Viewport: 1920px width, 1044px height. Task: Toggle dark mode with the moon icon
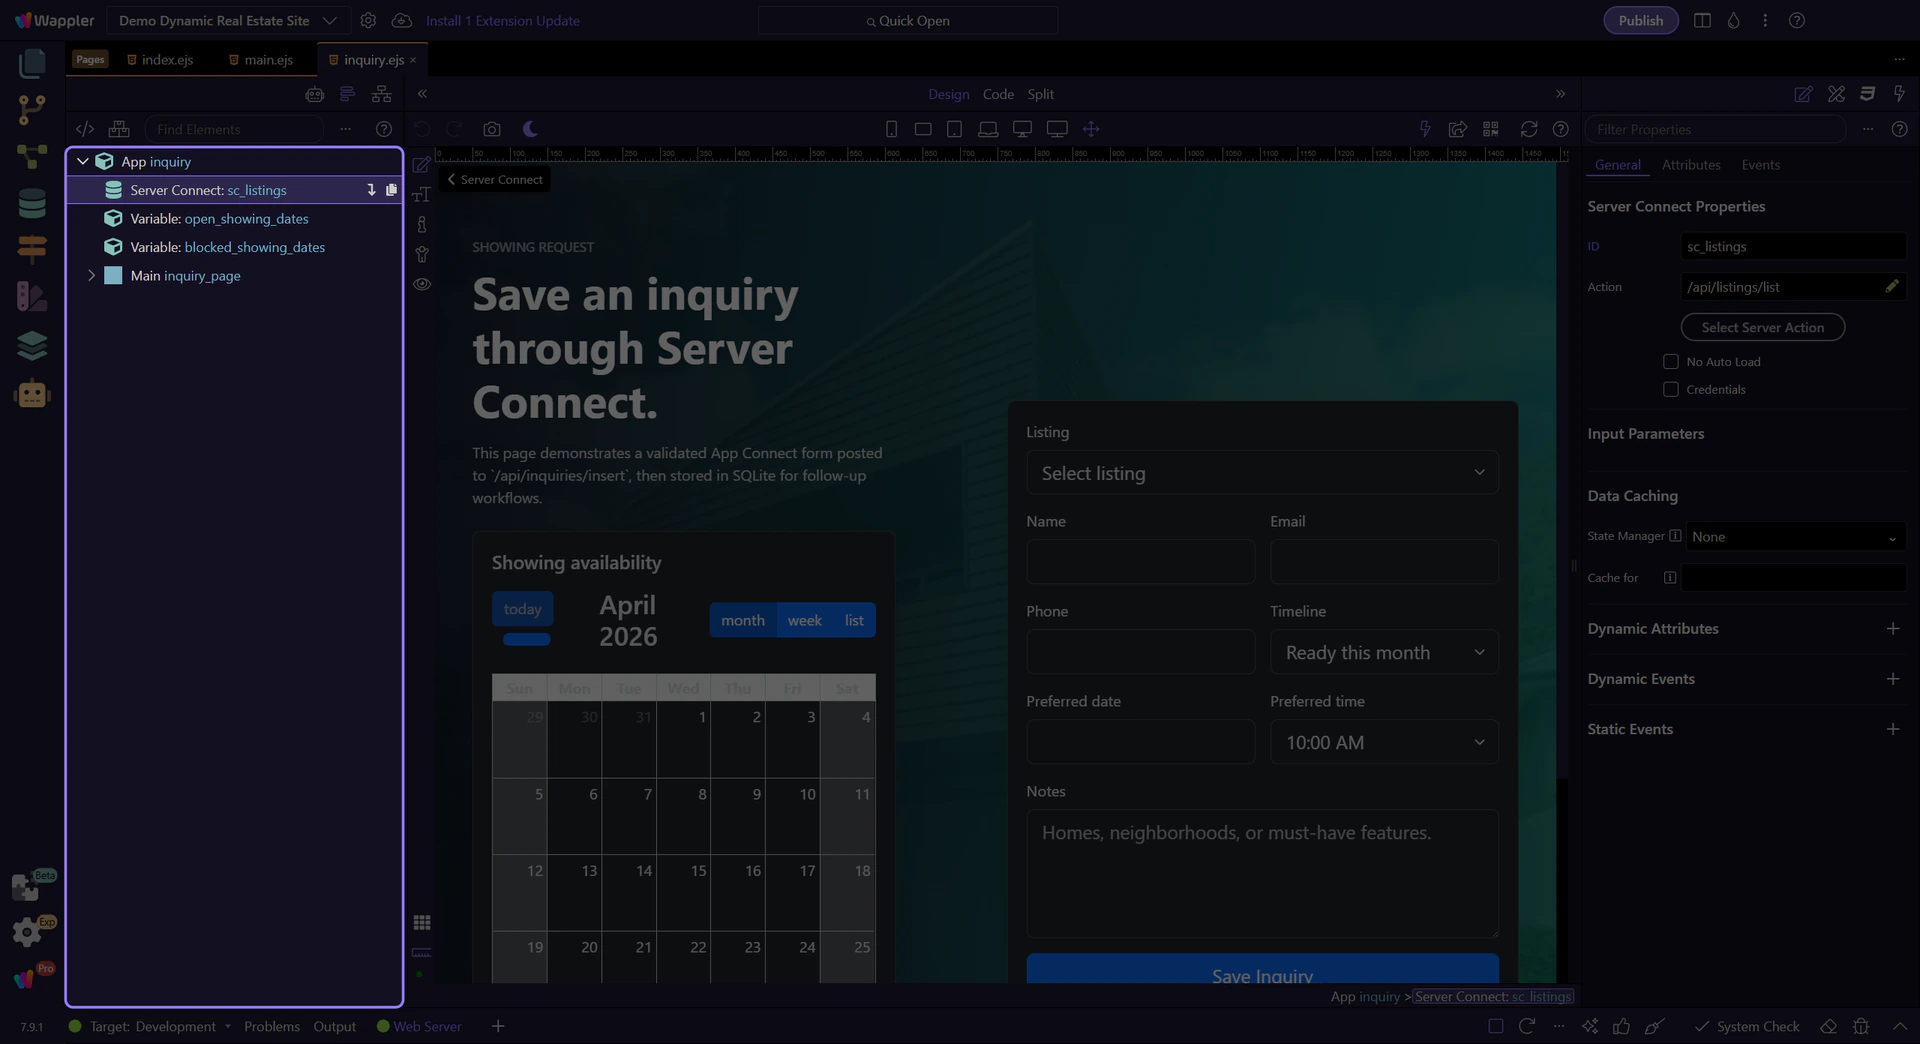[530, 129]
